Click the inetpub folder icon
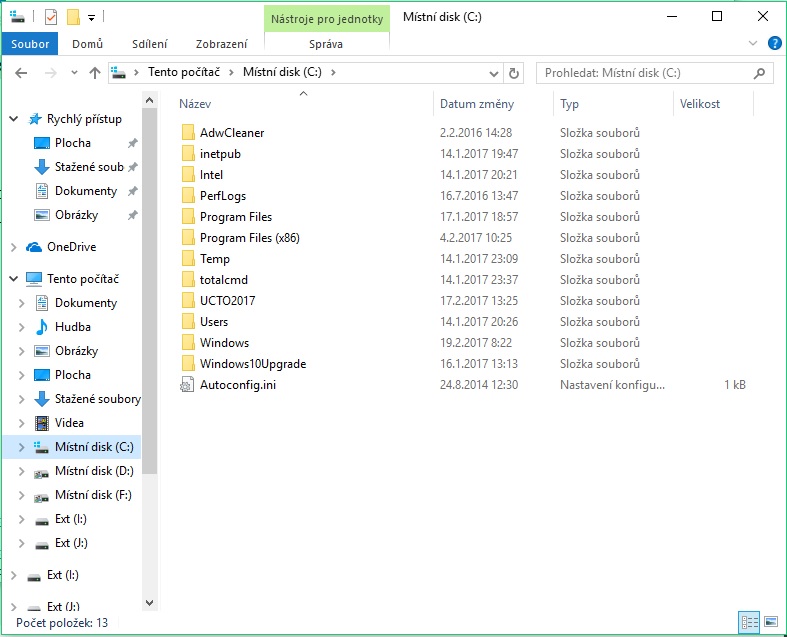 click(x=188, y=154)
